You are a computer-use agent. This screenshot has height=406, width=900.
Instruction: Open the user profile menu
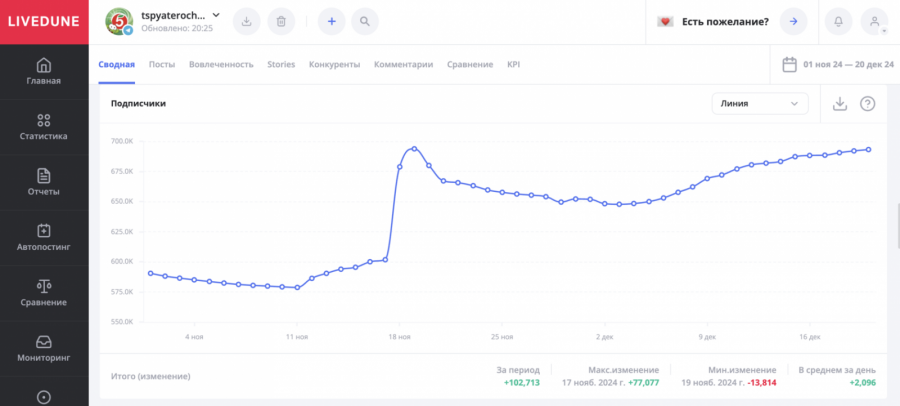click(874, 21)
